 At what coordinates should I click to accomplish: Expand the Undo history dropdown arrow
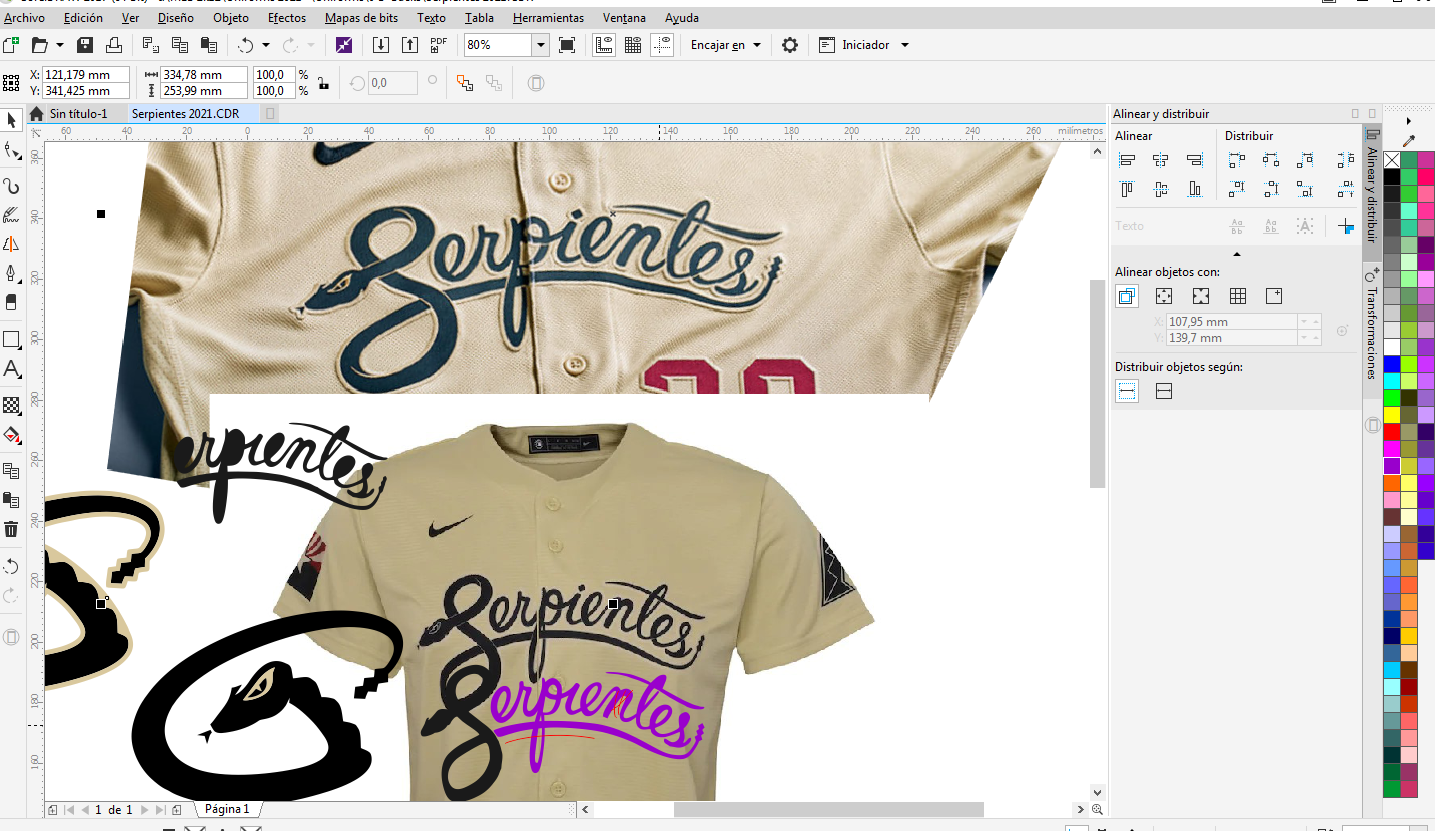tap(266, 45)
